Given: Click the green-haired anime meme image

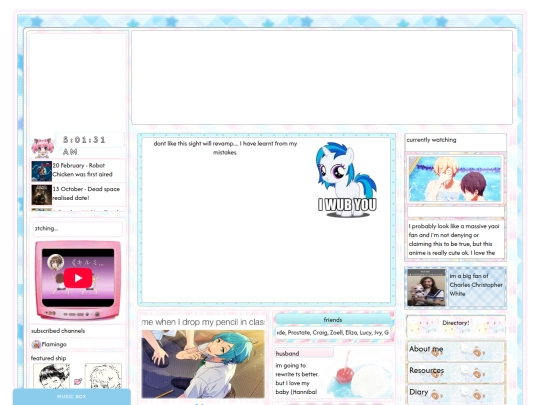Looking at the screenshot, I should (x=203, y=364).
